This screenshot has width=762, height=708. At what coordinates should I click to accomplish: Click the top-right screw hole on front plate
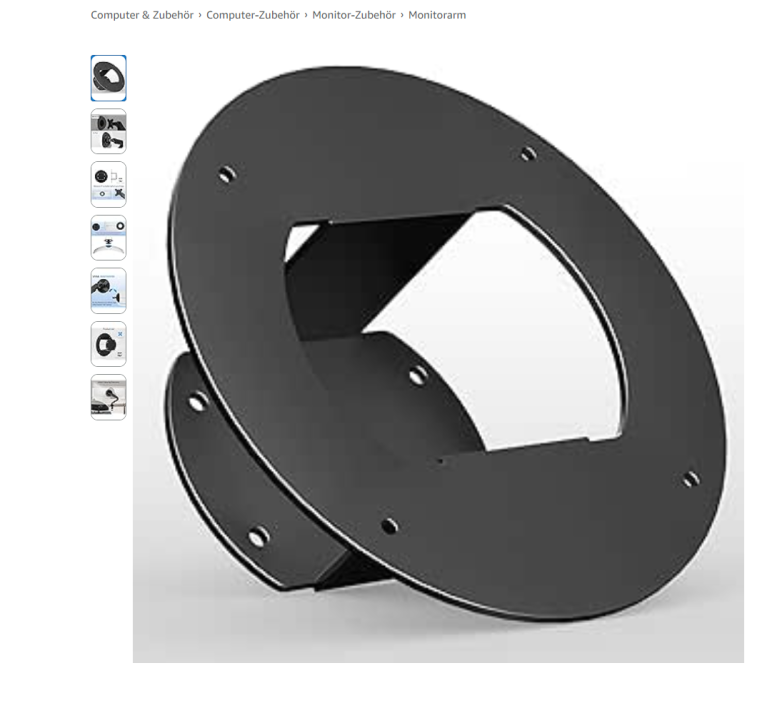click(528, 154)
